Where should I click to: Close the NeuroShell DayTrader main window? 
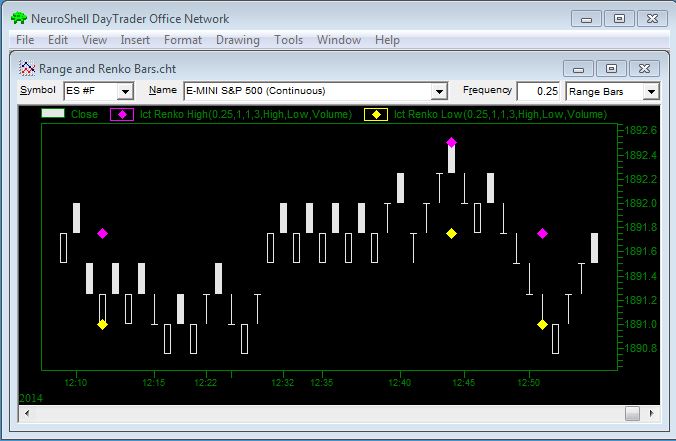pyautogui.click(x=652, y=19)
